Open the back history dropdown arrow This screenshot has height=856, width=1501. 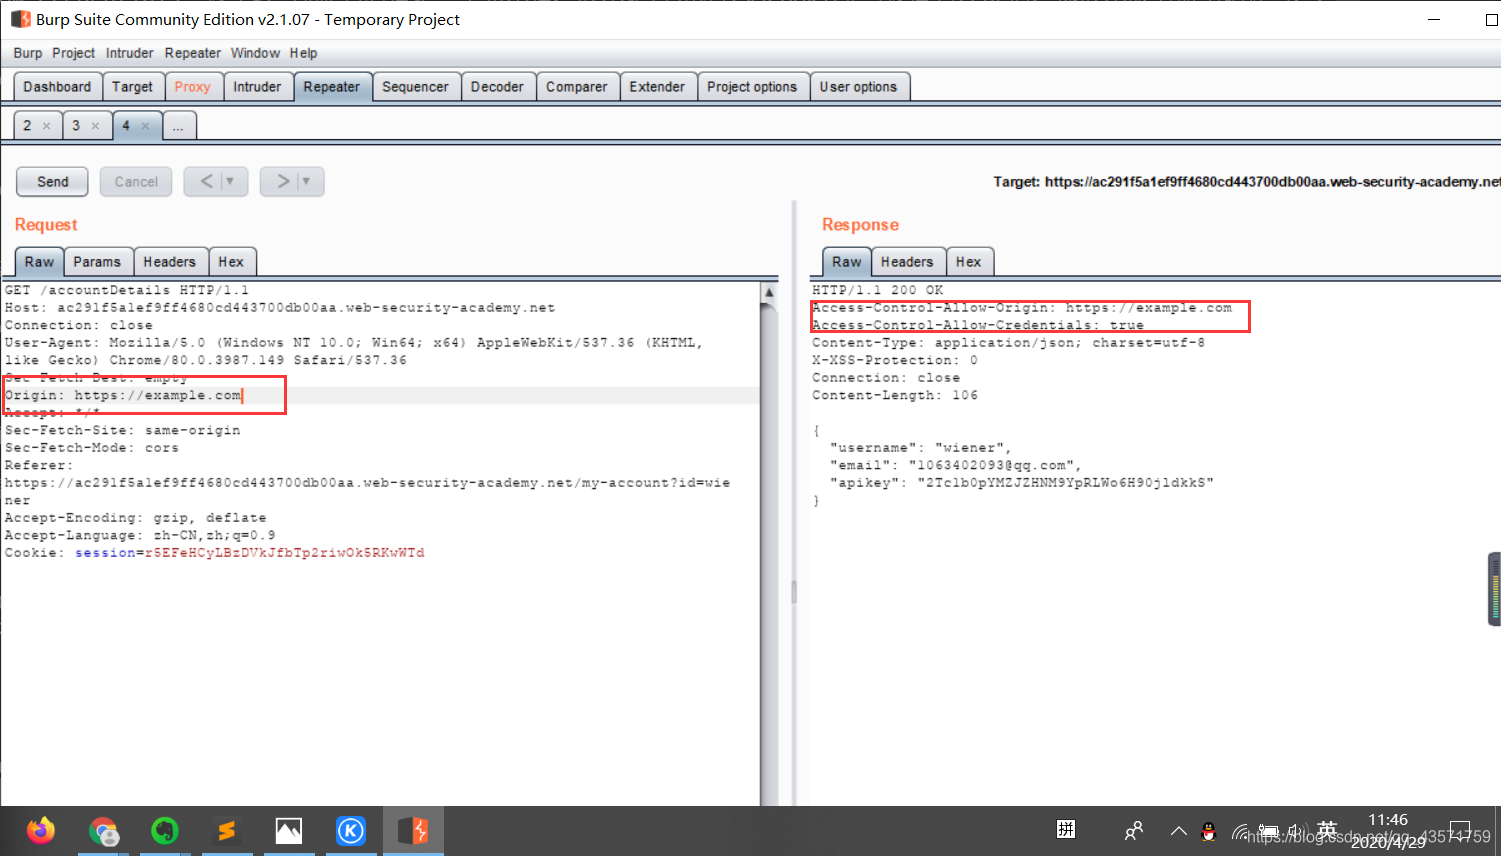231,182
